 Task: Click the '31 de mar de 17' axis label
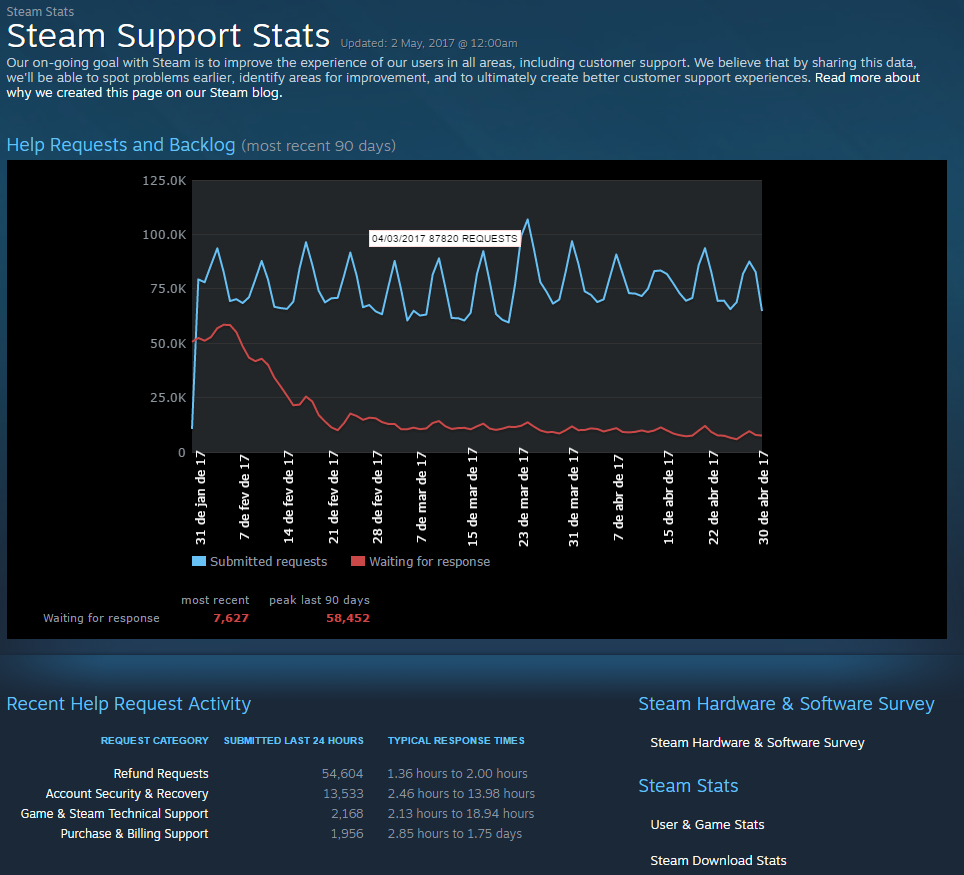pos(573,497)
